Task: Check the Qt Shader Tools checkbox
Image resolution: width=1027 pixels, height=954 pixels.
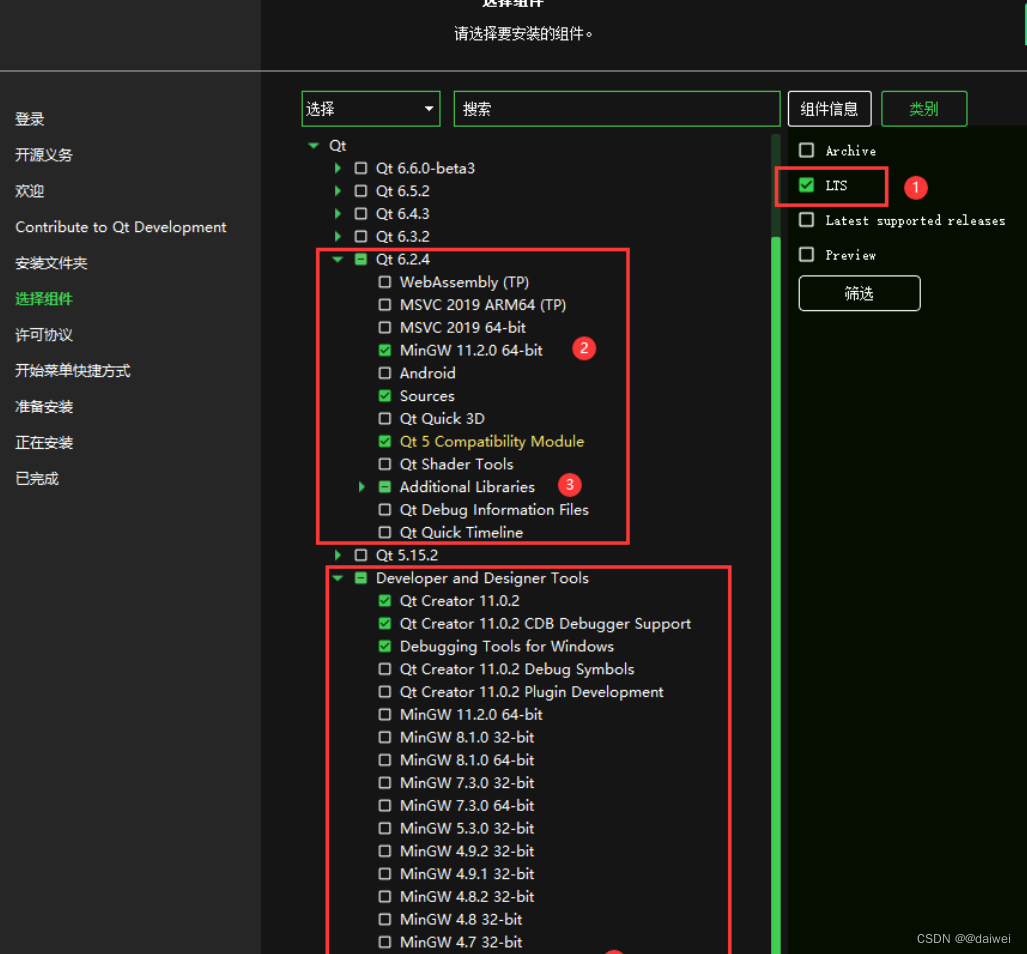Action: (385, 464)
